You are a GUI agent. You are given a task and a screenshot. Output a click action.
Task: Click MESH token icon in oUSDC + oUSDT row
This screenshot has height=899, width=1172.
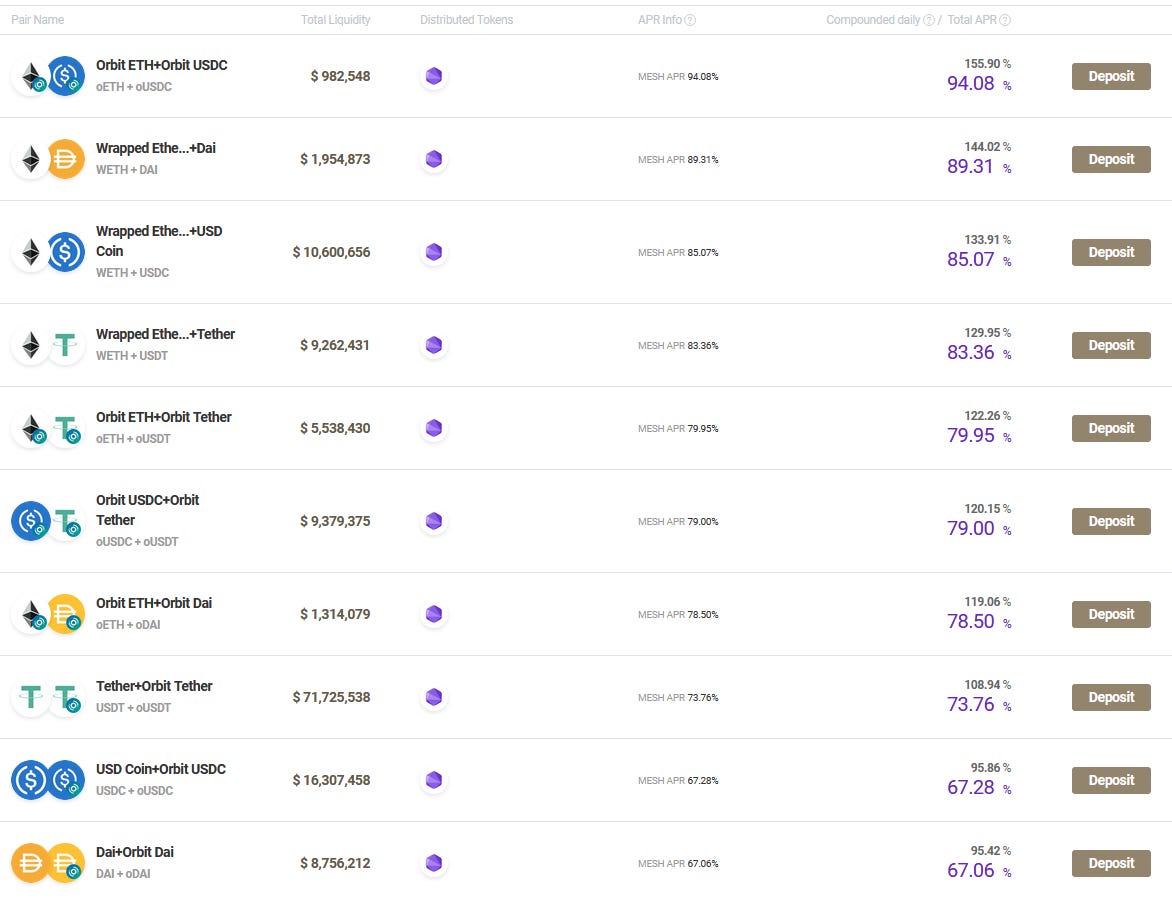(434, 521)
